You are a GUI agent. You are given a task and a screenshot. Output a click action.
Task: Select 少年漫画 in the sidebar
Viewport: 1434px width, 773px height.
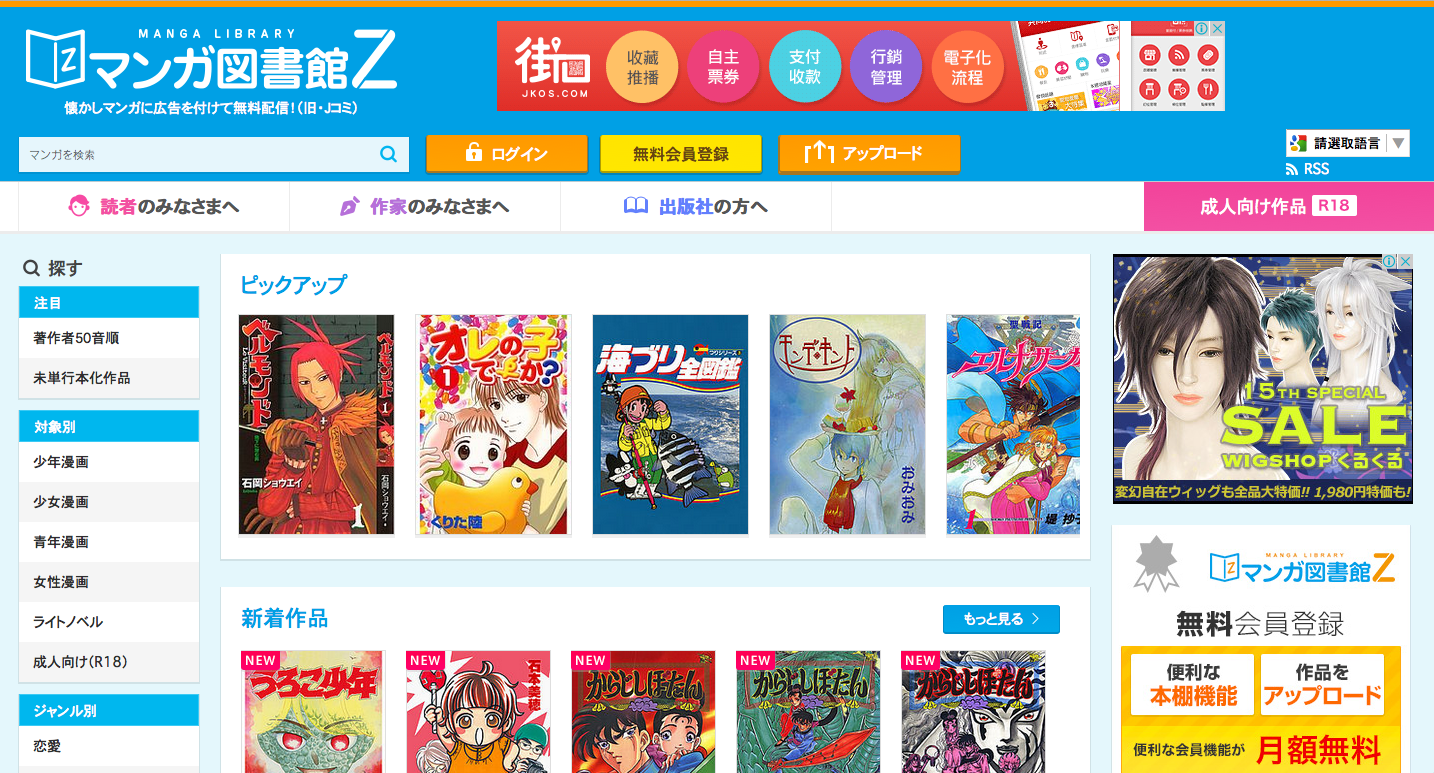109,462
